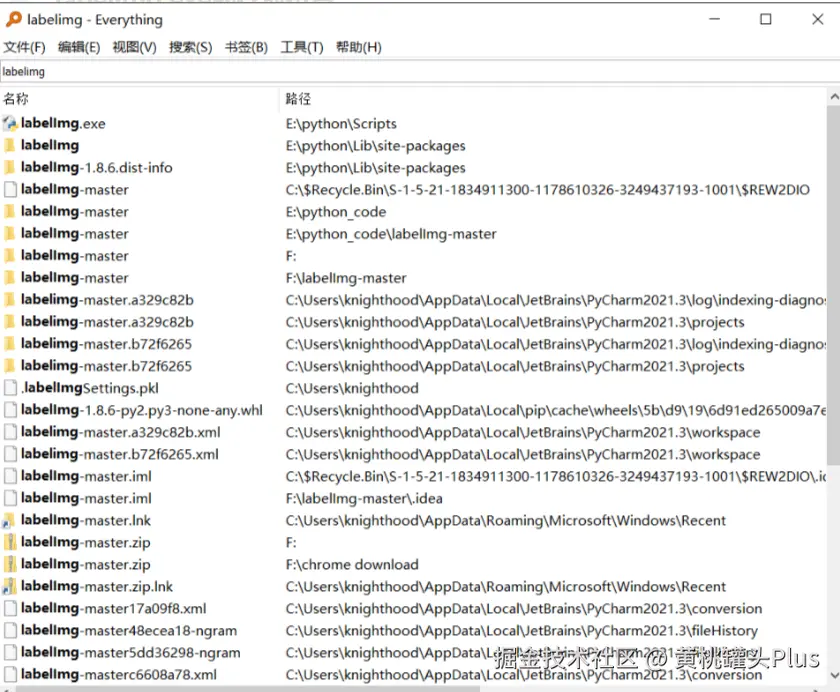Click the pip cache wheels path
Image resolution: width=840 pixels, height=692 pixels.
pos(556,410)
